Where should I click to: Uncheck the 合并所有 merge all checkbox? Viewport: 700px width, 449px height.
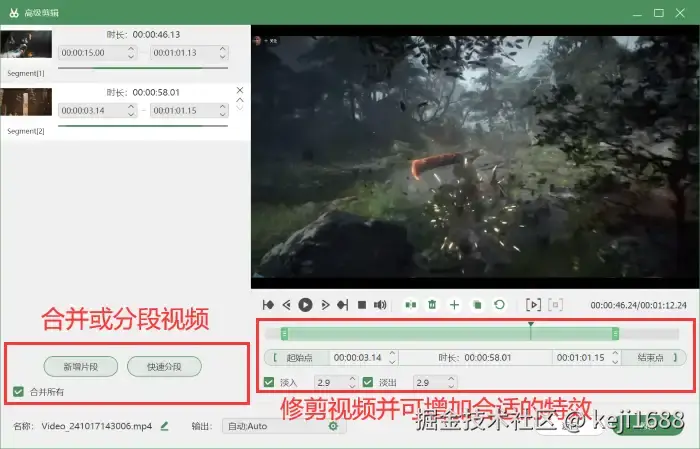pyautogui.click(x=18, y=391)
